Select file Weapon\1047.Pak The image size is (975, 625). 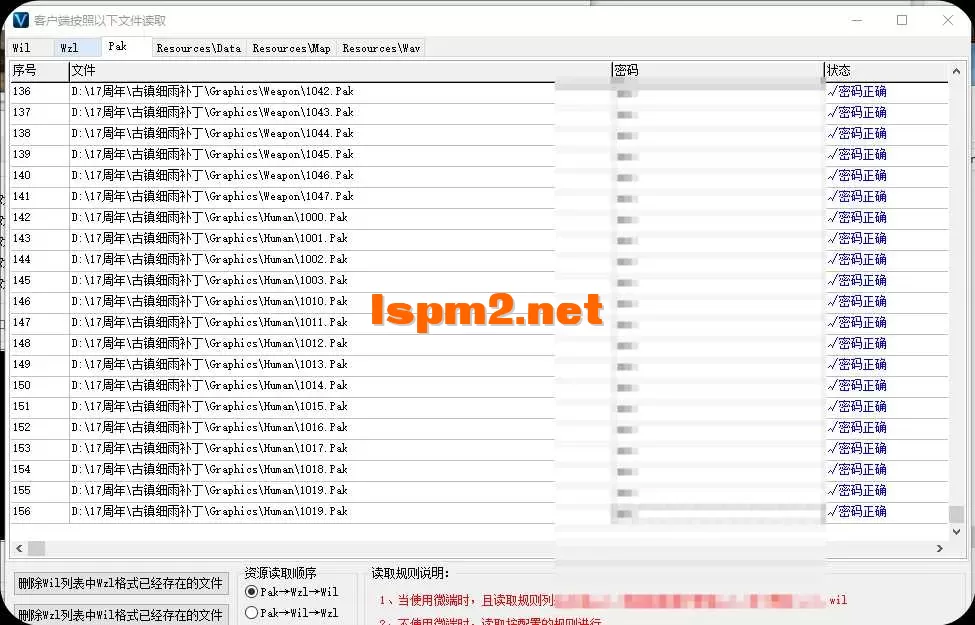point(213,197)
